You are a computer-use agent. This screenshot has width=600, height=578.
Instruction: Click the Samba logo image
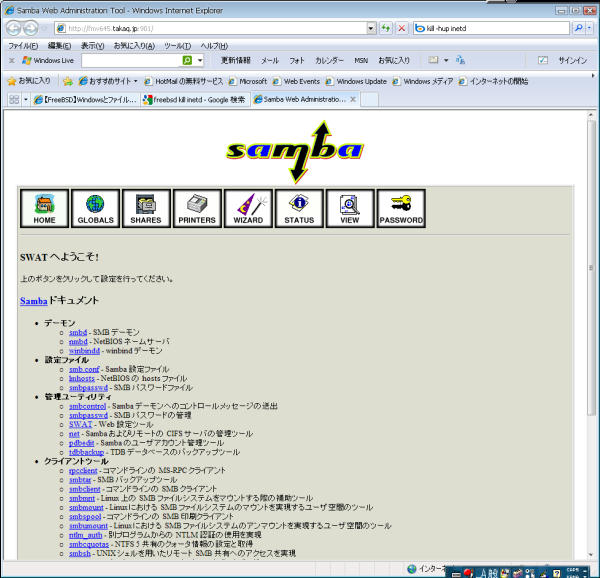295,152
